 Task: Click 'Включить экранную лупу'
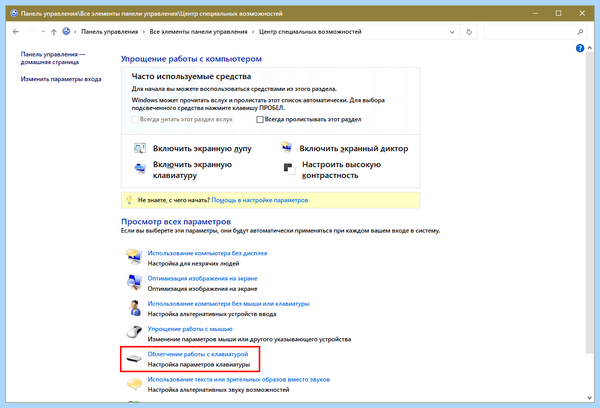click(x=202, y=149)
